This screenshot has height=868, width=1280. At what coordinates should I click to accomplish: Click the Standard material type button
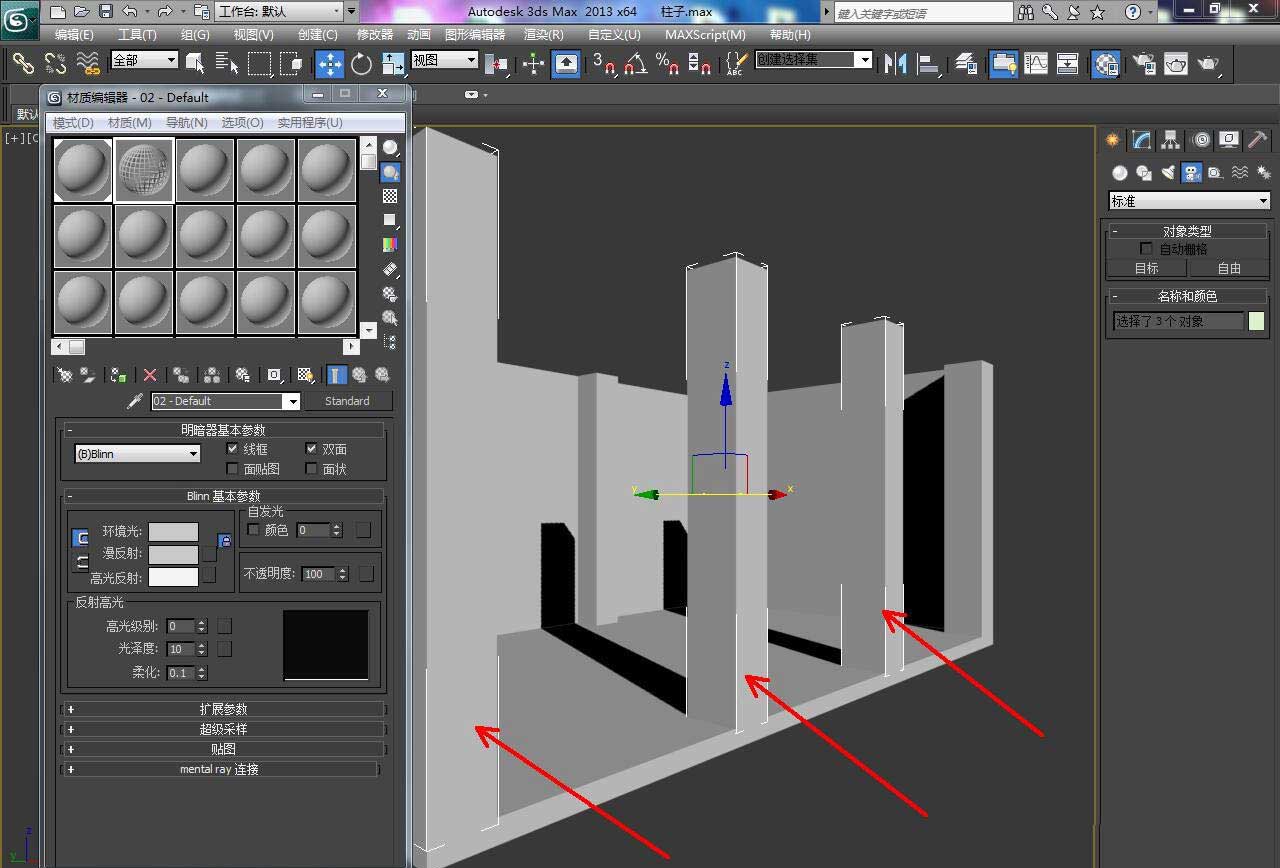(347, 401)
